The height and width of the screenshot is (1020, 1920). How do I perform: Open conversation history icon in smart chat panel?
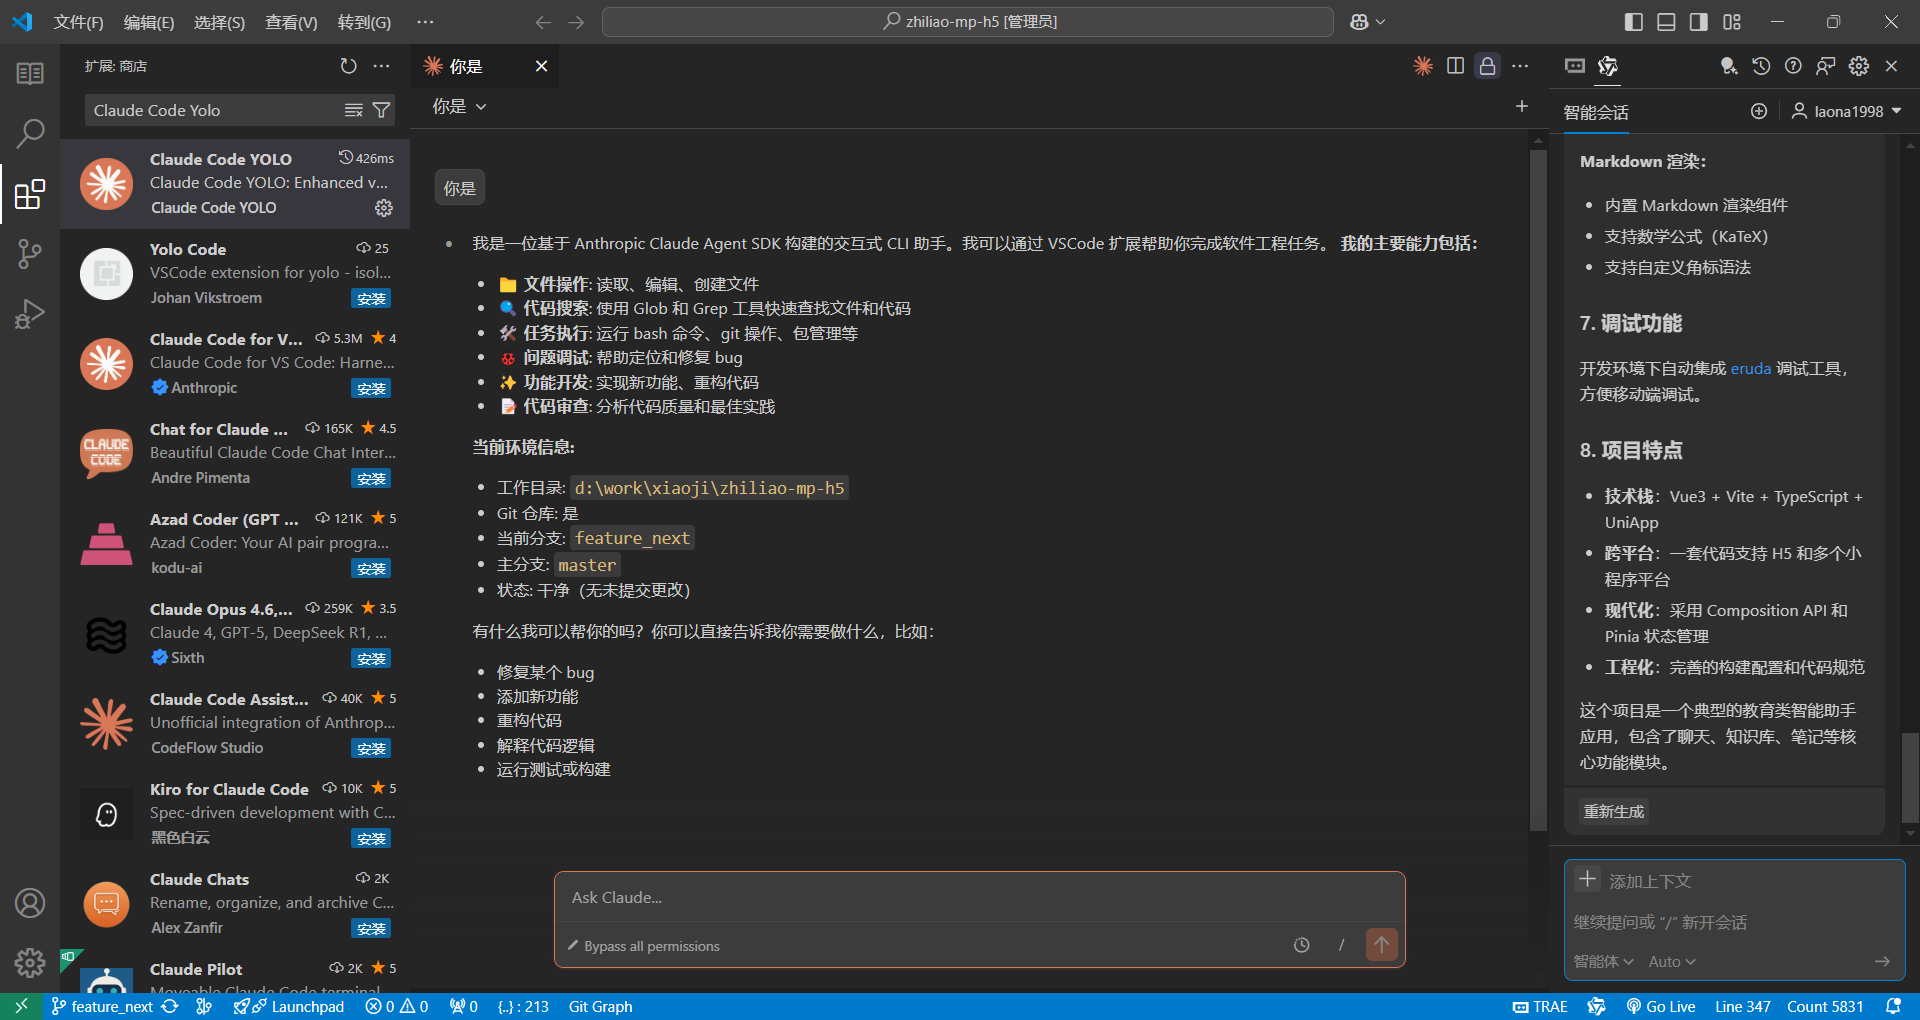[1761, 66]
